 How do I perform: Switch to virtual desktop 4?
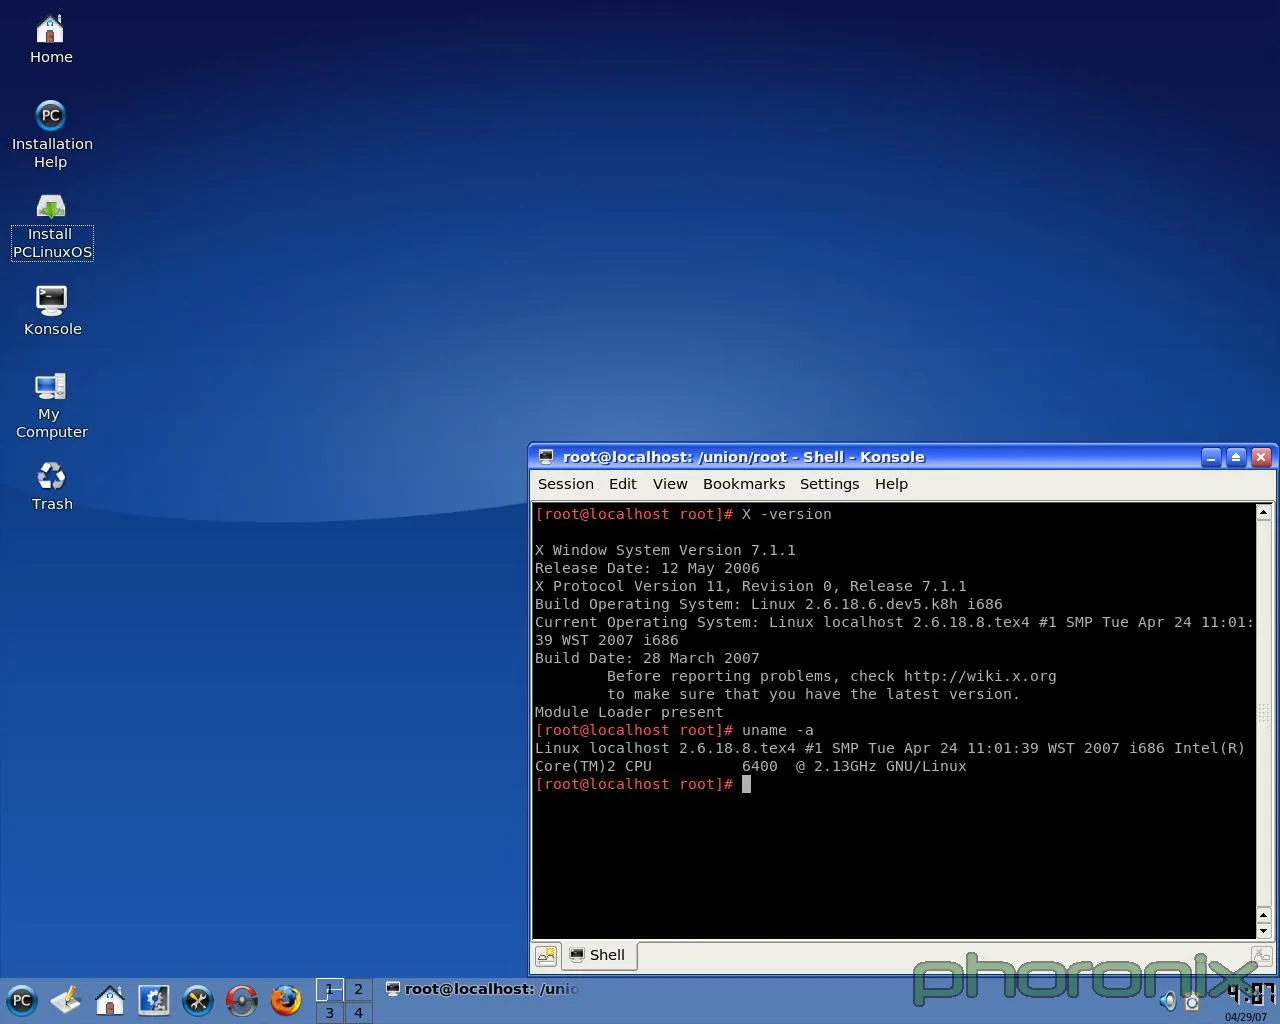point(358,1013)
